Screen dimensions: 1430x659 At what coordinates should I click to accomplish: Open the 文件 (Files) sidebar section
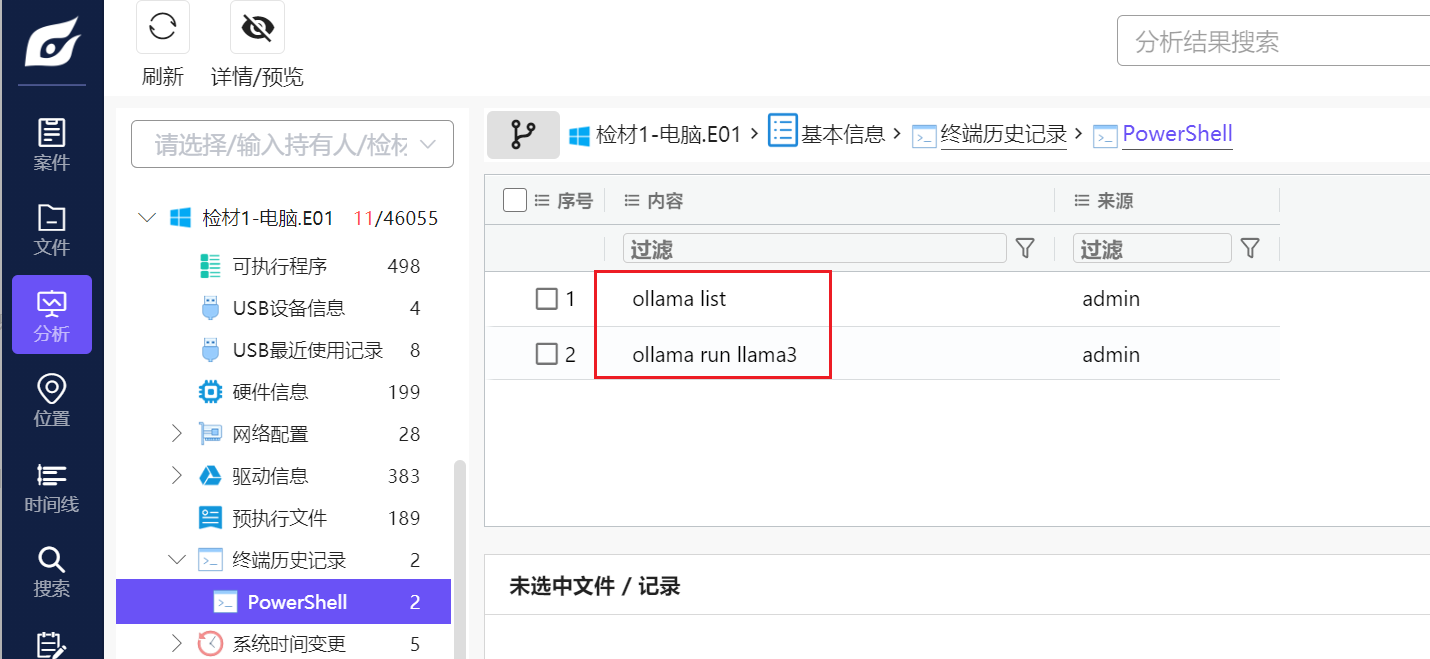point(51,229)
